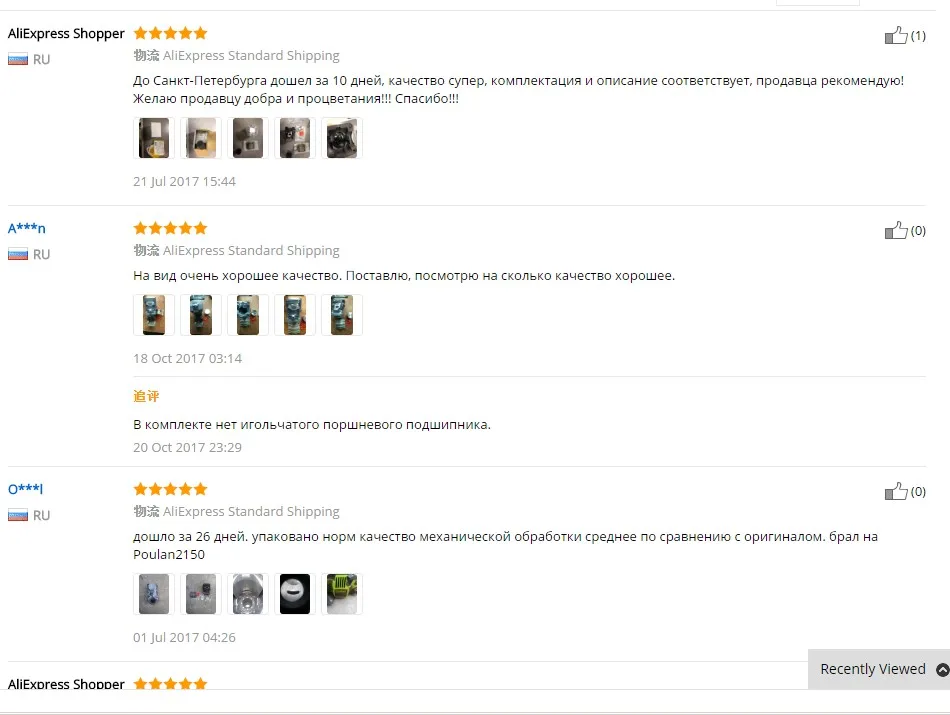The image size is (950, 715).
Task: Open third photo in the Poulan2150 review
Action: [x=248, y=594]
